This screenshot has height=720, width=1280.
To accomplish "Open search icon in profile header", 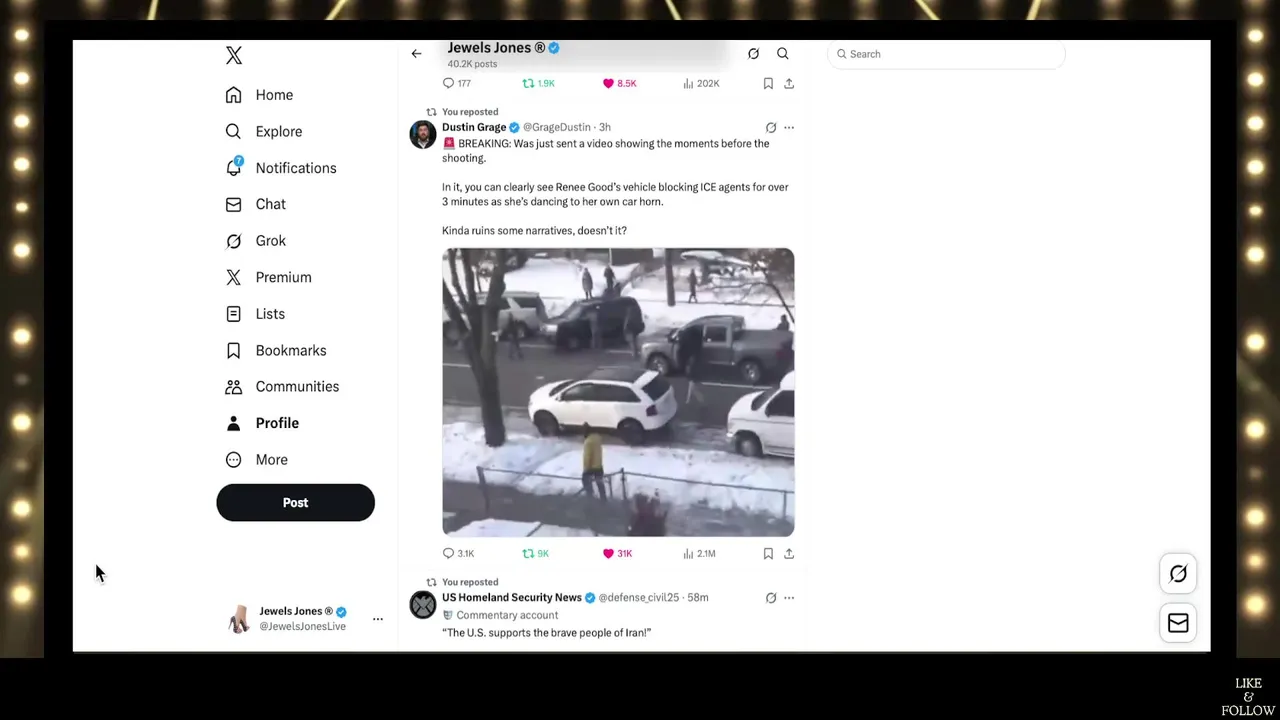I will (x=783, y=54).
